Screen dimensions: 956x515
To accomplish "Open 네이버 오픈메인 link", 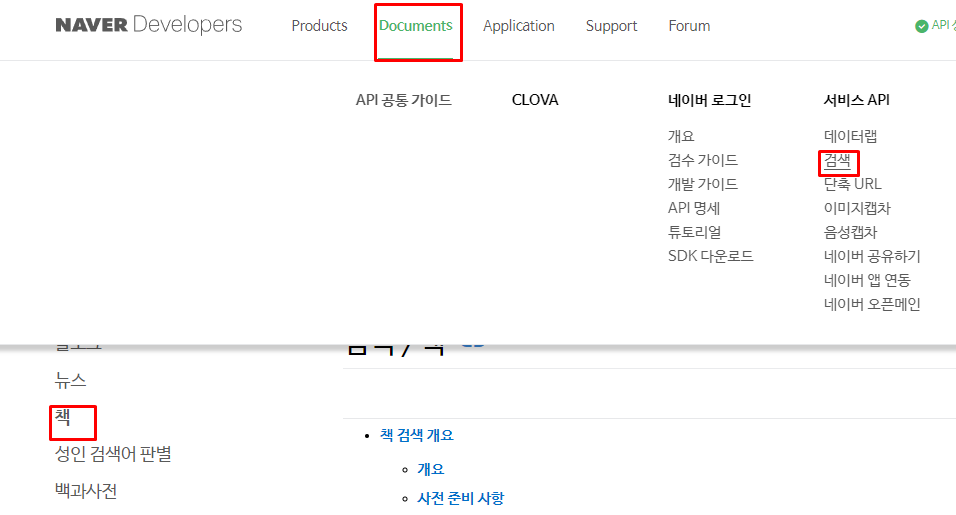I will point(872,304).
